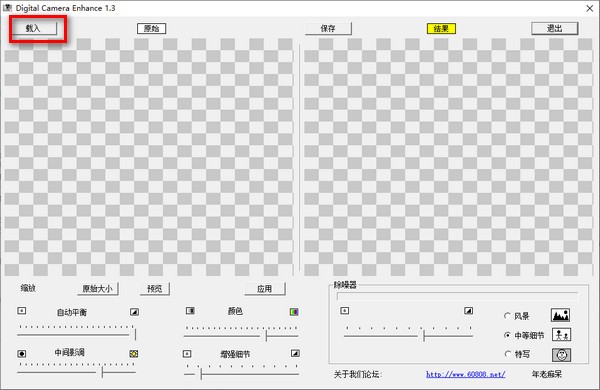
Task: Click the 颜色 (Color) slider thumb
Action: tap(267, 336)
